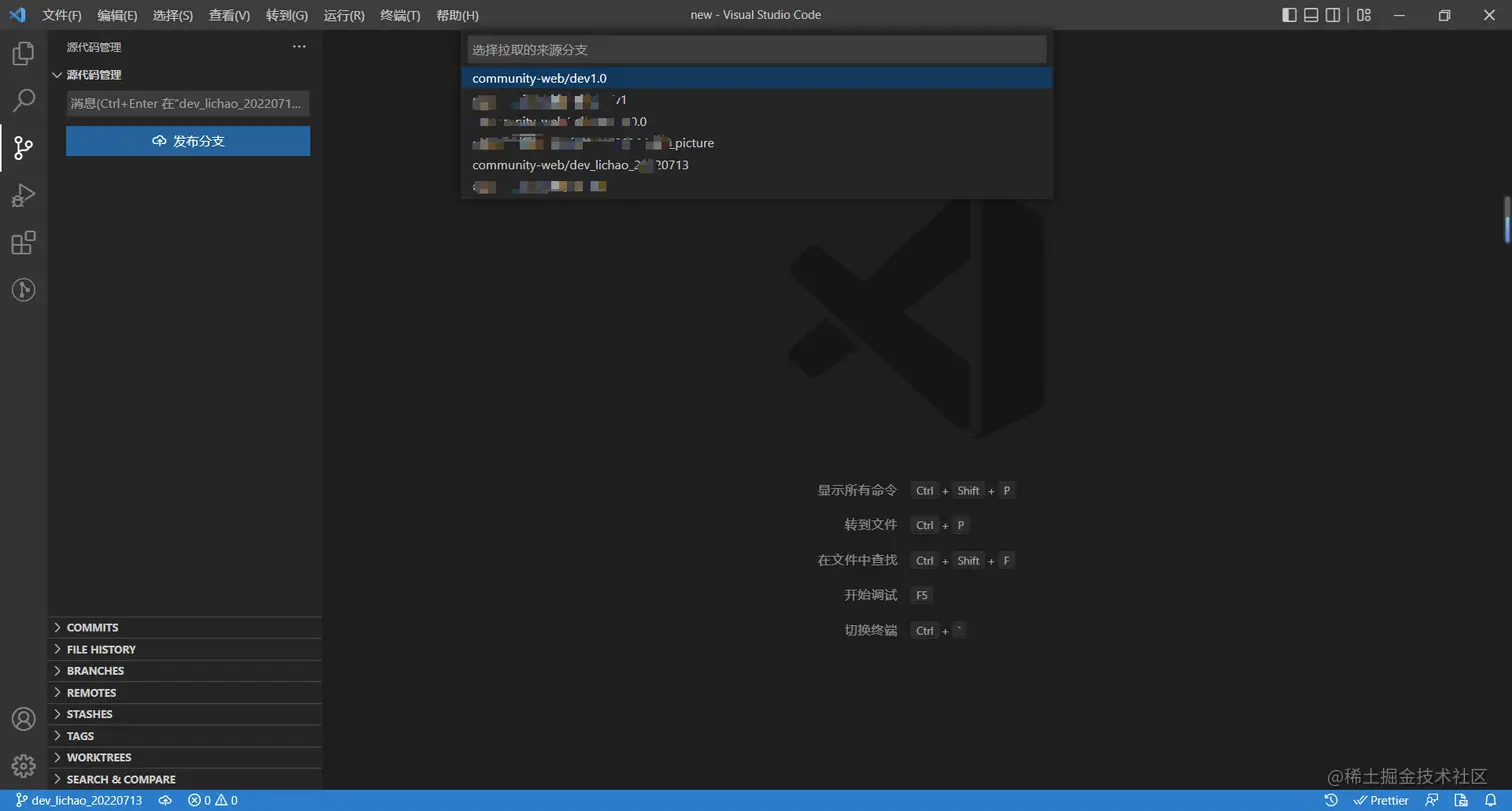Expand the WORKTREES section
This screenshot has height=811, width=1512.
pyautogui.click(x=185, y=758)
